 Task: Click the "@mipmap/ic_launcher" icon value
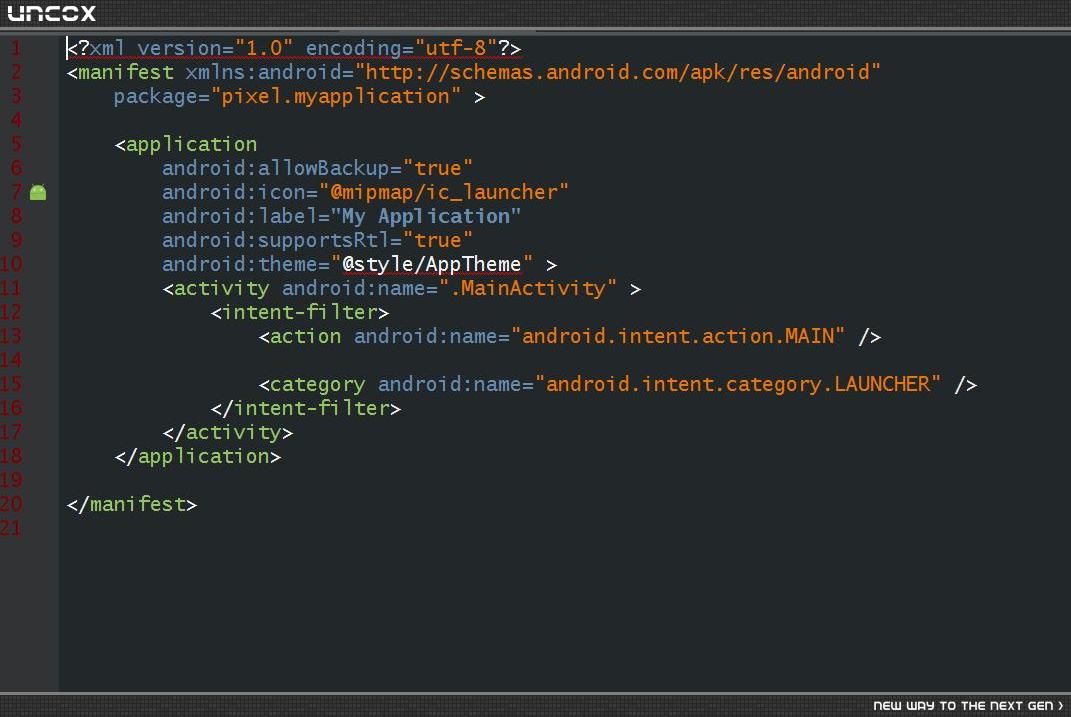pyautogui.click(x=443, y=192)
